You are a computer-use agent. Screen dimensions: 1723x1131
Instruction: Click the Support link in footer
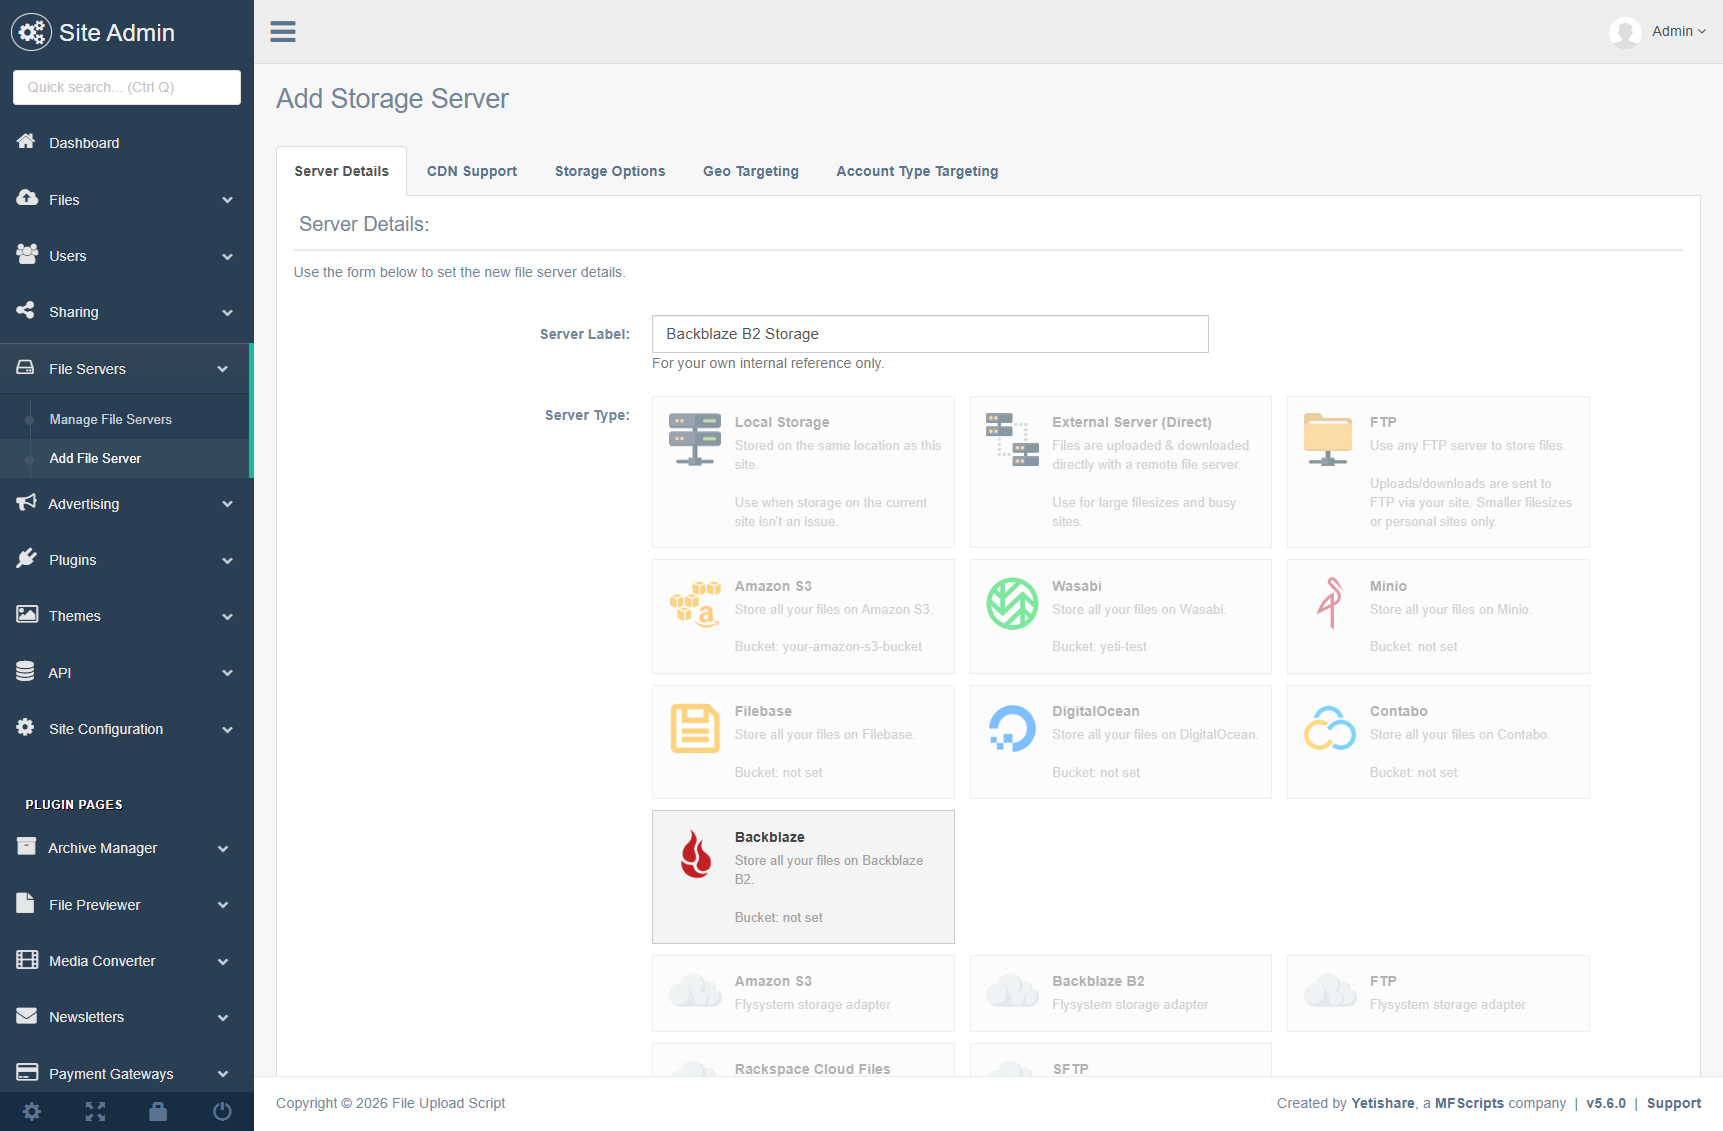click(x=1673, y=1103)
